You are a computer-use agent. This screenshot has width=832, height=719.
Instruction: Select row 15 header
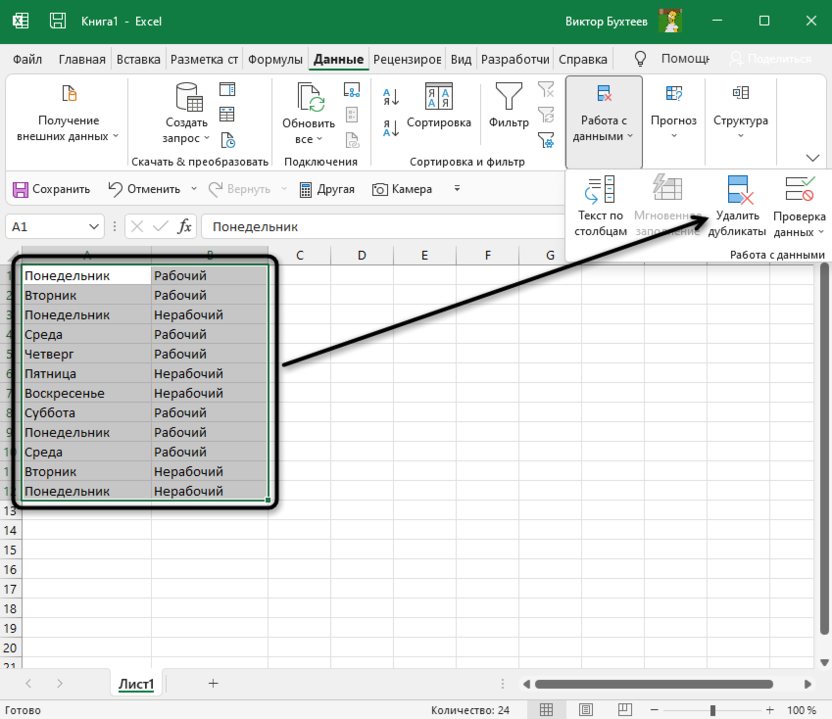tap(11, 550)
